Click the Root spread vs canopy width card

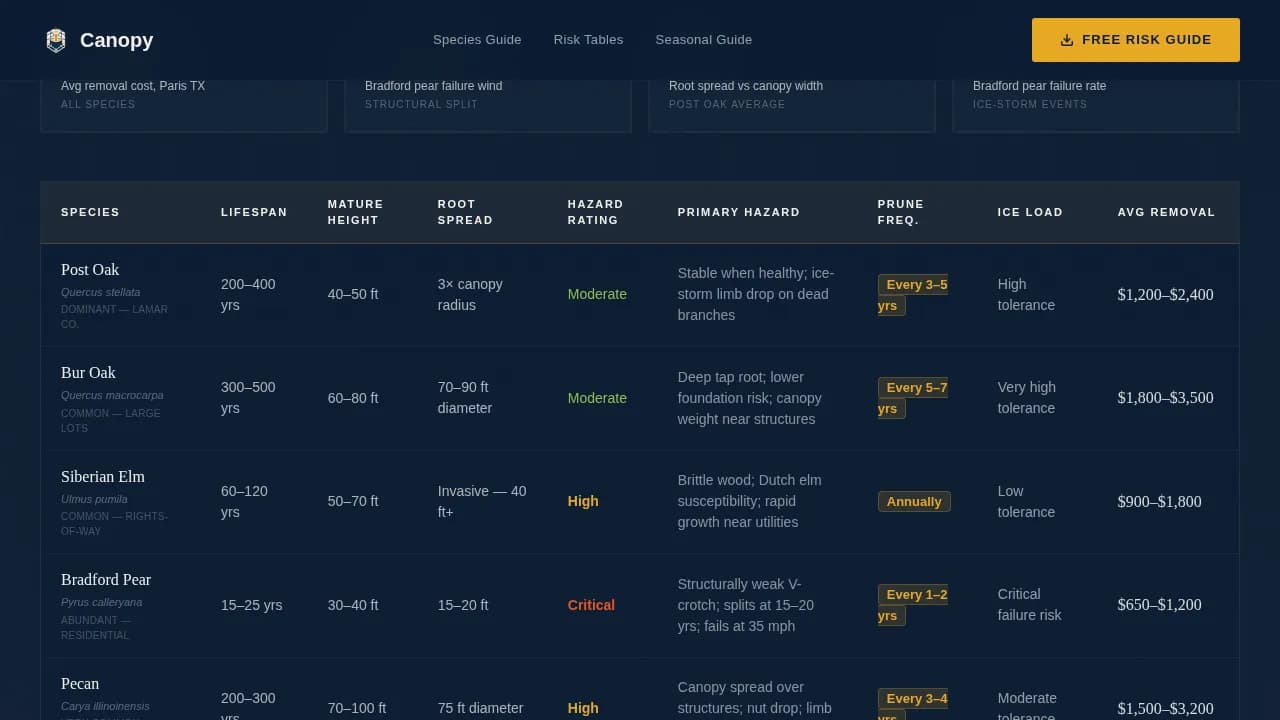(x=792, y=105)
